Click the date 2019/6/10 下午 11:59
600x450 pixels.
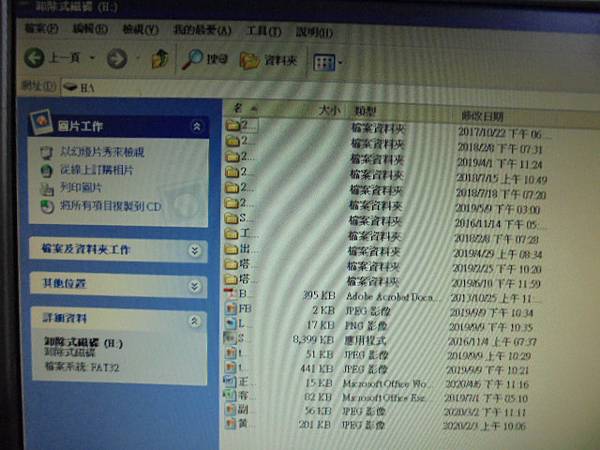496,284
